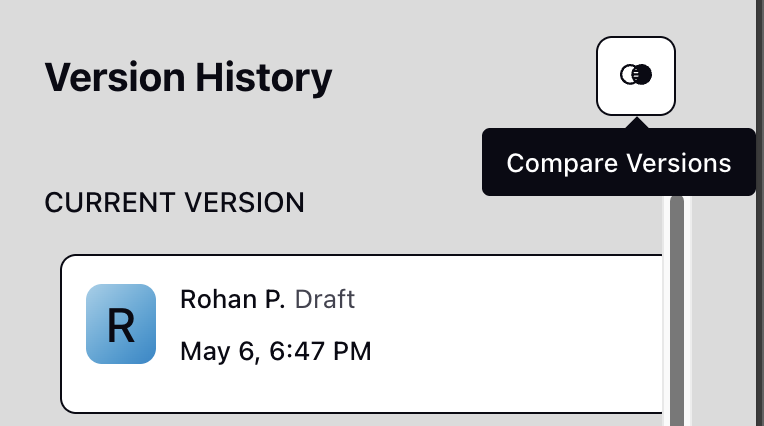The height and width of the screenshot is (426, 764).
Task: Click empty space inside the version card
Action: 512,334
